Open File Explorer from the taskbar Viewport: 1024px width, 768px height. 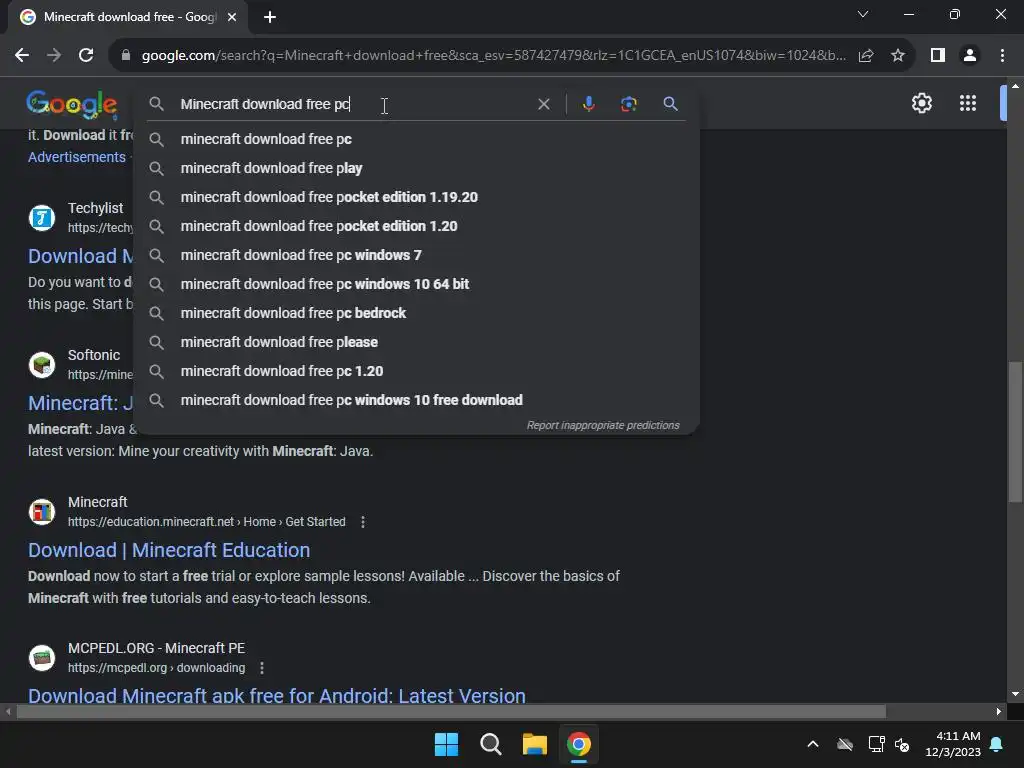[535, 744]
